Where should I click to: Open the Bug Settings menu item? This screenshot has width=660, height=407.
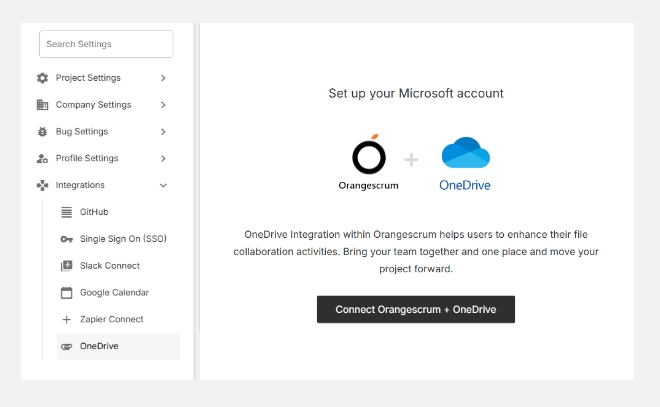click(103, 132)
